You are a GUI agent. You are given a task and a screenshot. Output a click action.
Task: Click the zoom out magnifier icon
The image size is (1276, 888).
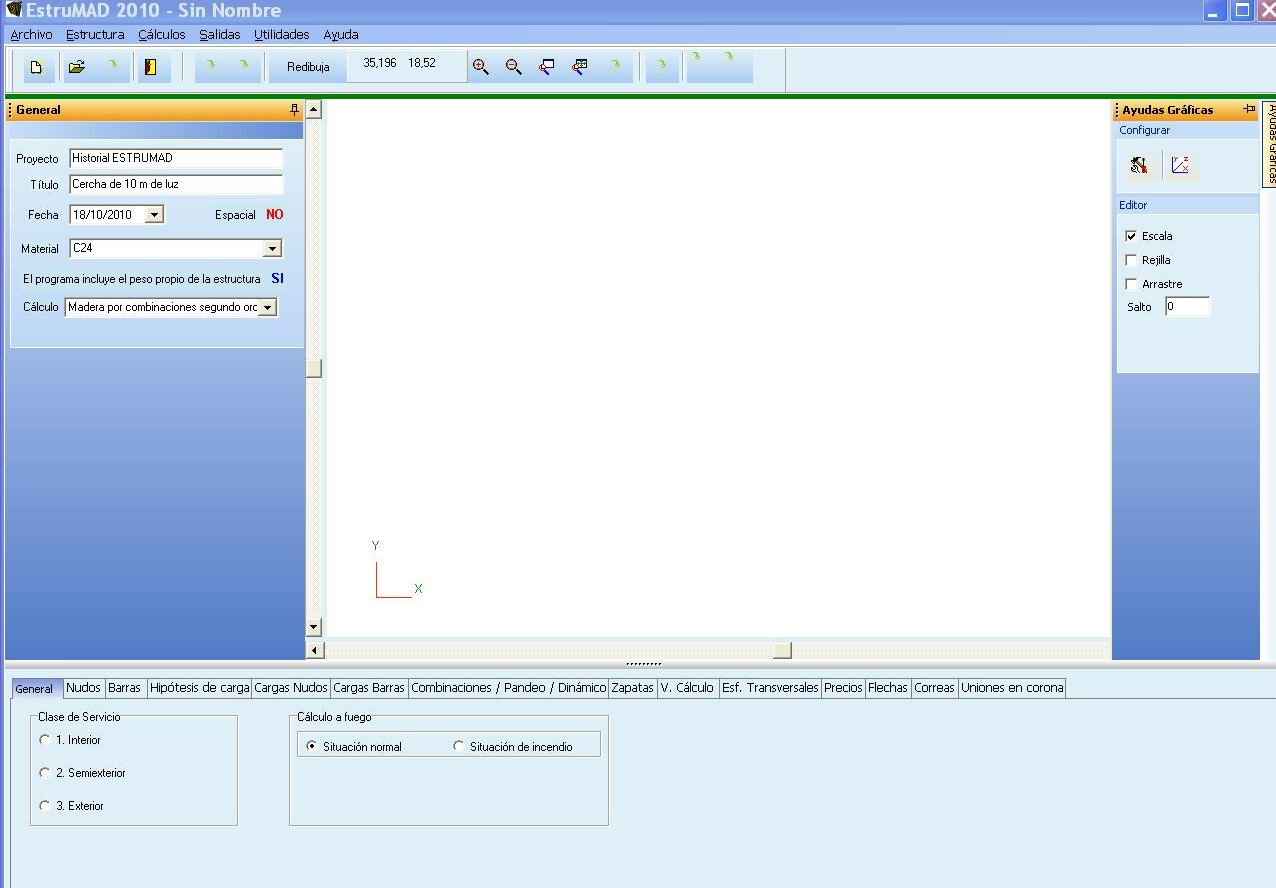coord(514,68)
